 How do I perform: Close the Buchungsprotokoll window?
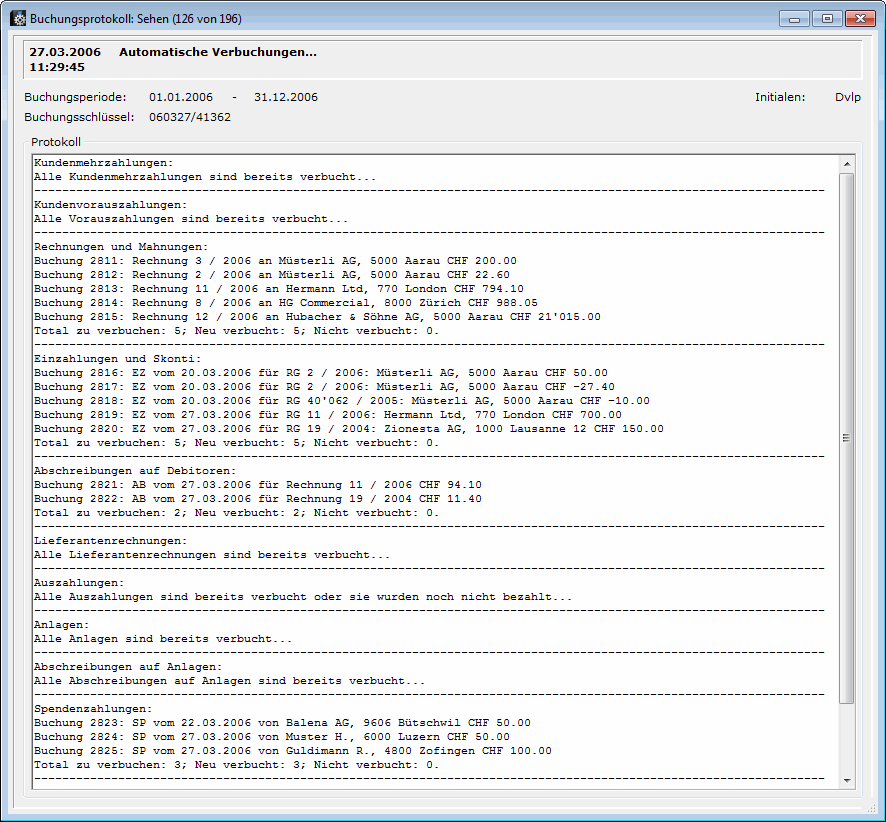[858, 18]
